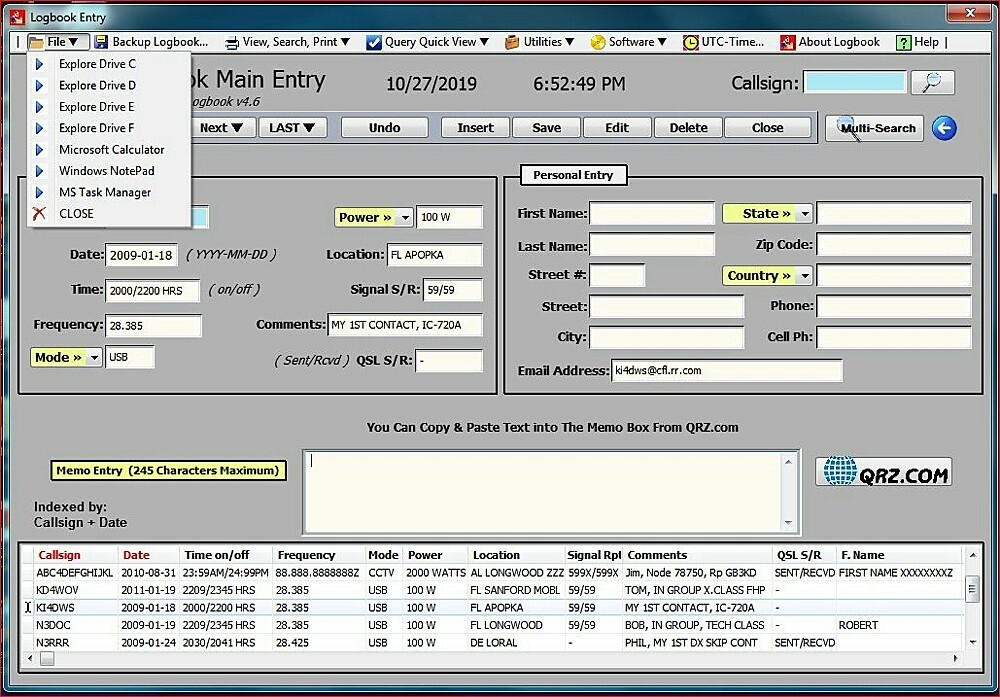This screenshot has width=1000, height=697.
Task: Expand the Next record dropdown arrow
Action: click(x=238, y=127)
